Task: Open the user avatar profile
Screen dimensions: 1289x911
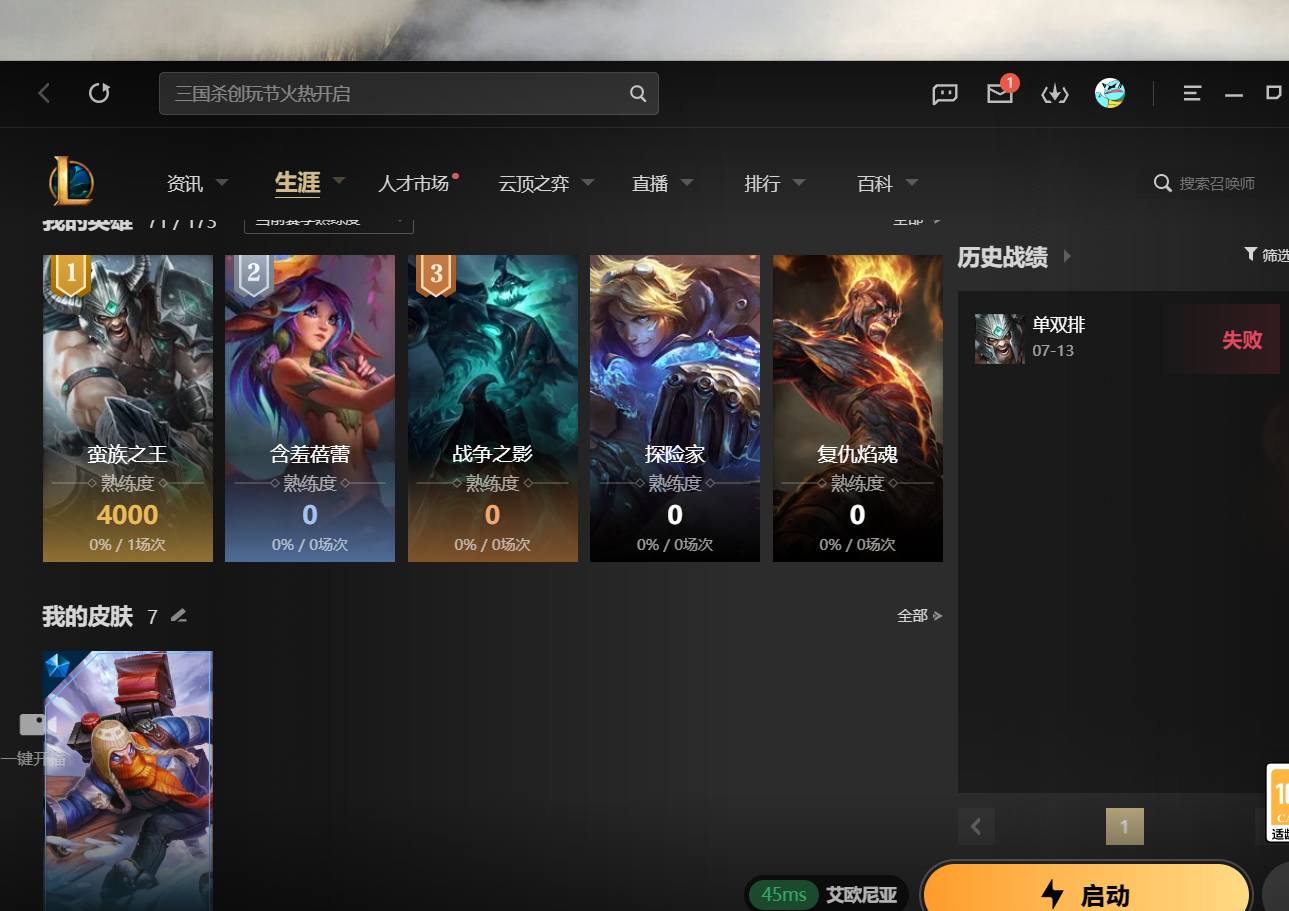Action: tap(1110, 93)
